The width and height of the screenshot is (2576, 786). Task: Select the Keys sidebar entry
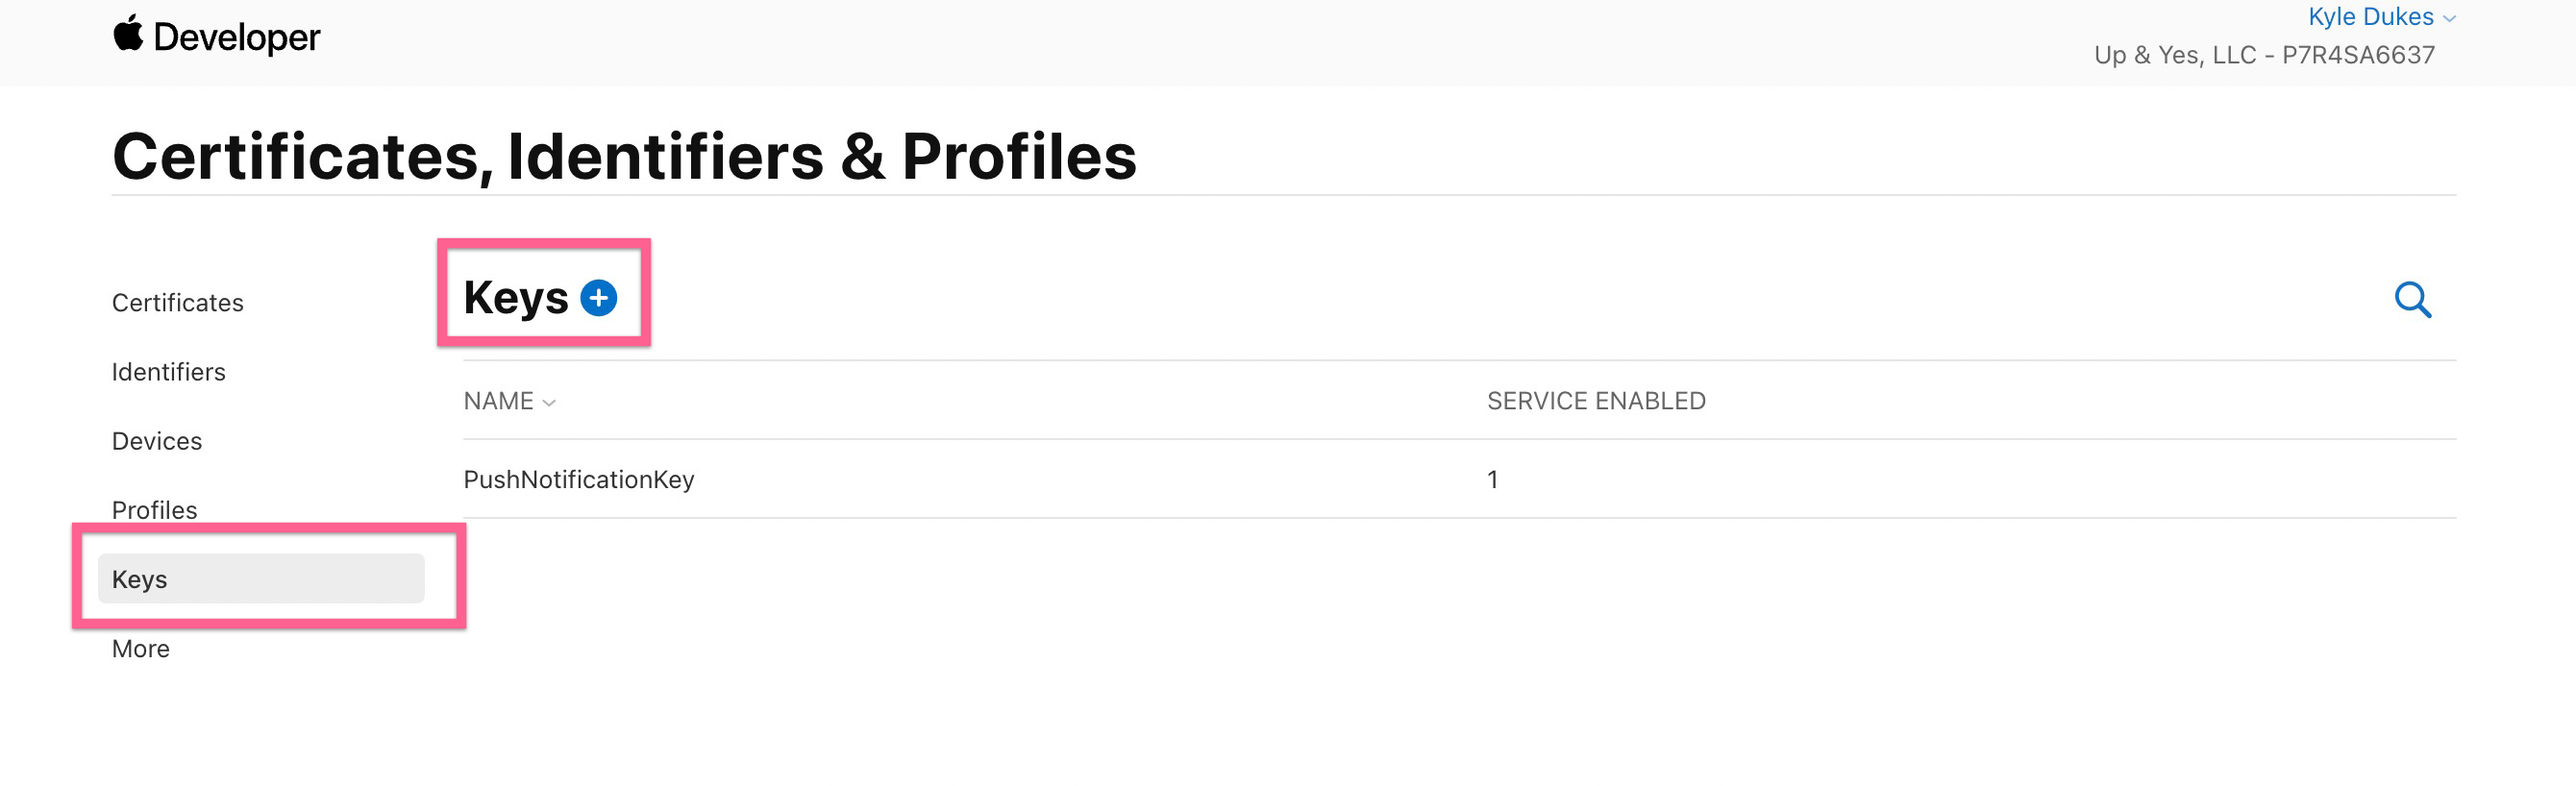click(x=139, y=578)
